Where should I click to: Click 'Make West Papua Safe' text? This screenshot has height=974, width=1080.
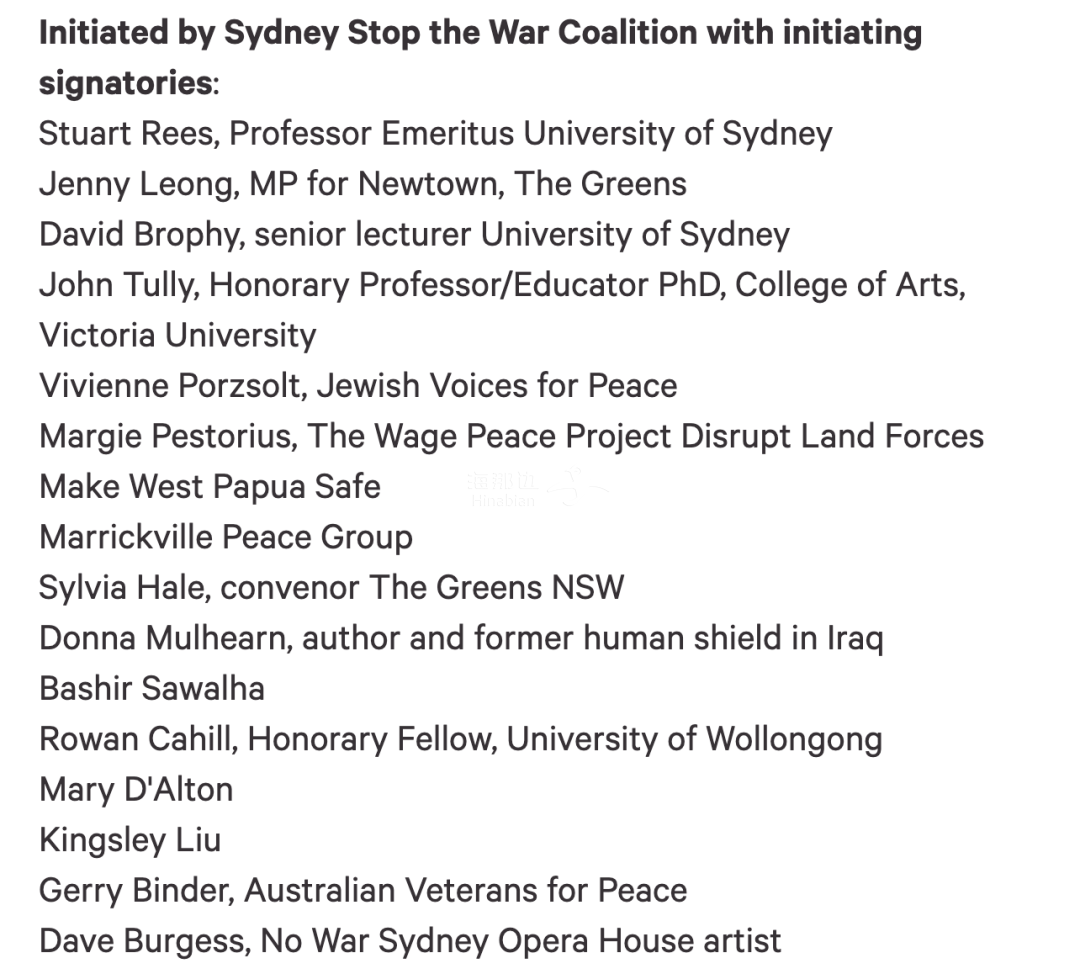coord(210,486)
